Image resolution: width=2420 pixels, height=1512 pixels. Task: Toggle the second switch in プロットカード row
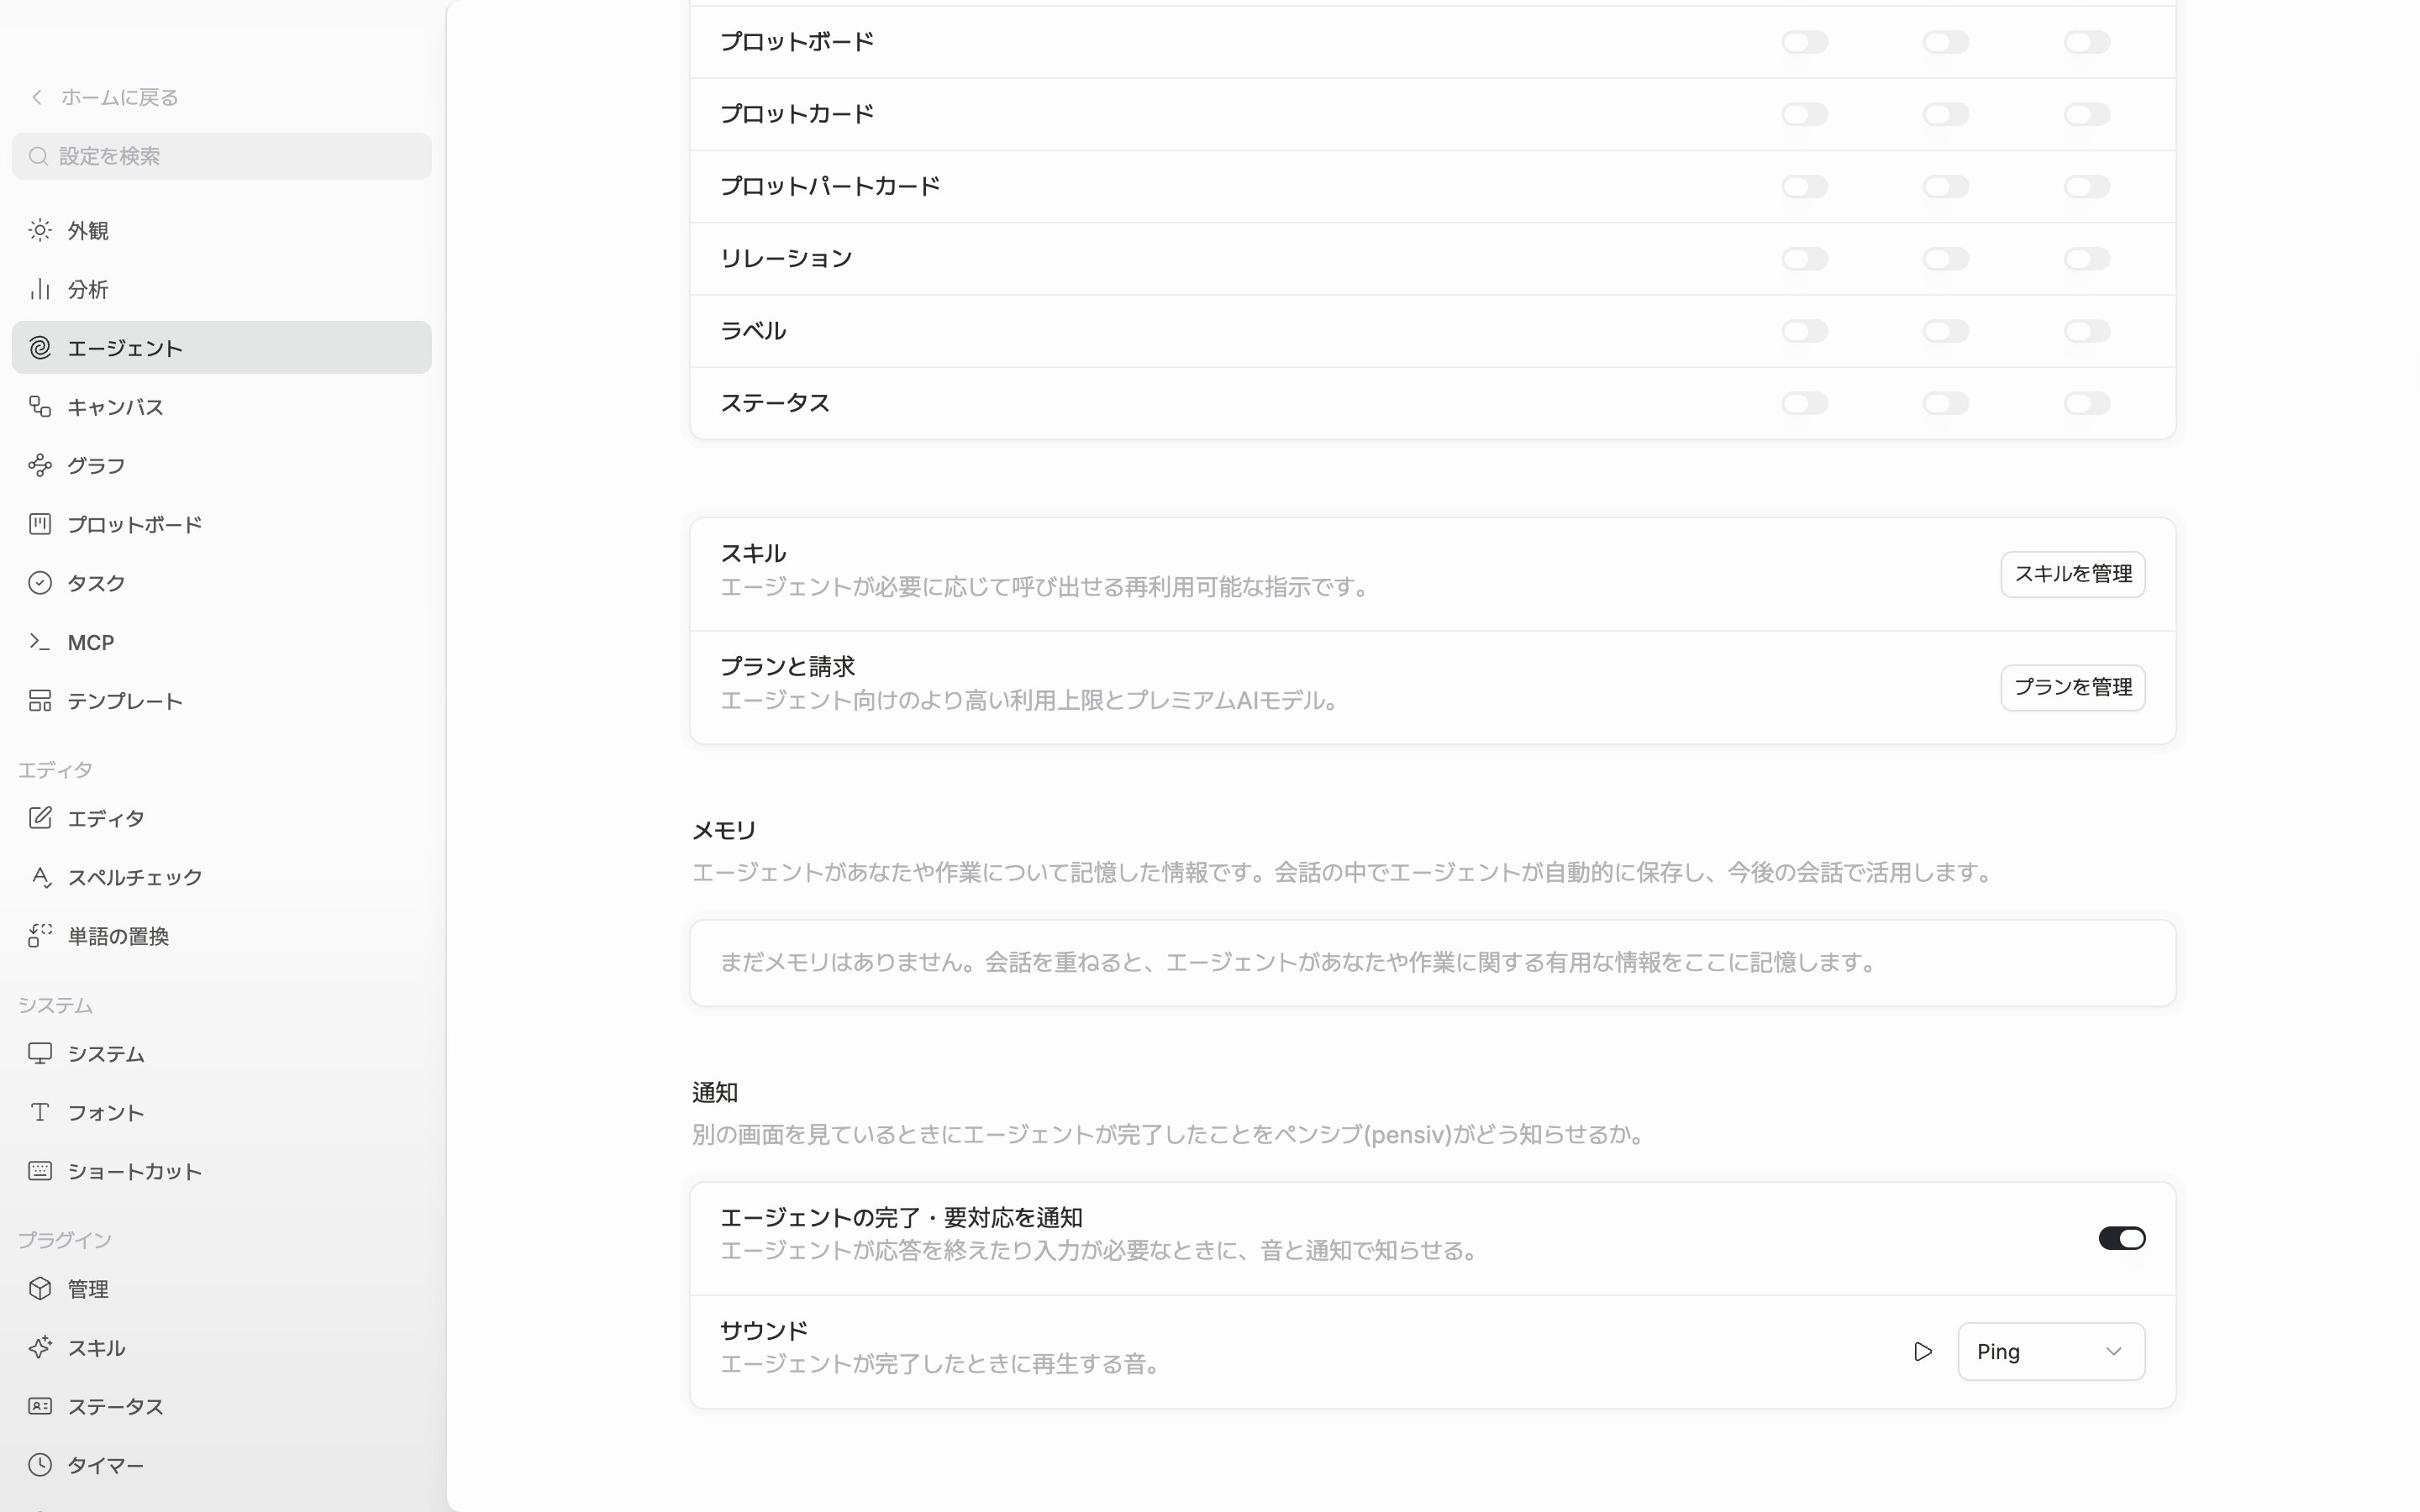1946,114
